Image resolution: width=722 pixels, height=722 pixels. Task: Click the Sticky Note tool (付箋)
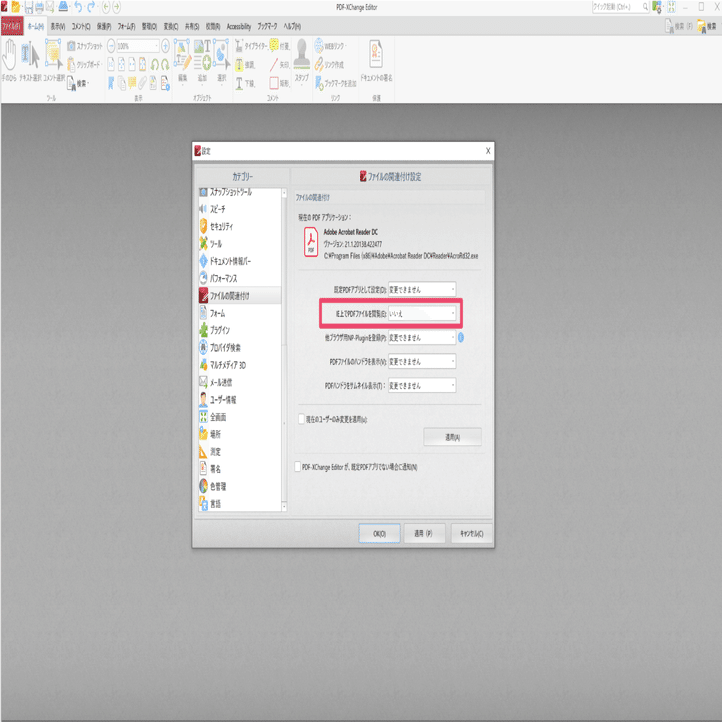(280, 46)
